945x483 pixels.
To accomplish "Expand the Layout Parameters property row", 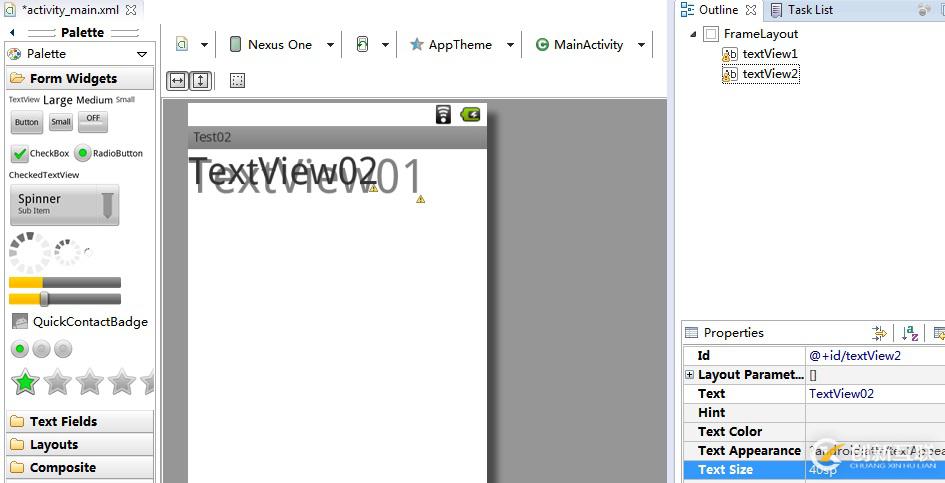I will [689, 375].
